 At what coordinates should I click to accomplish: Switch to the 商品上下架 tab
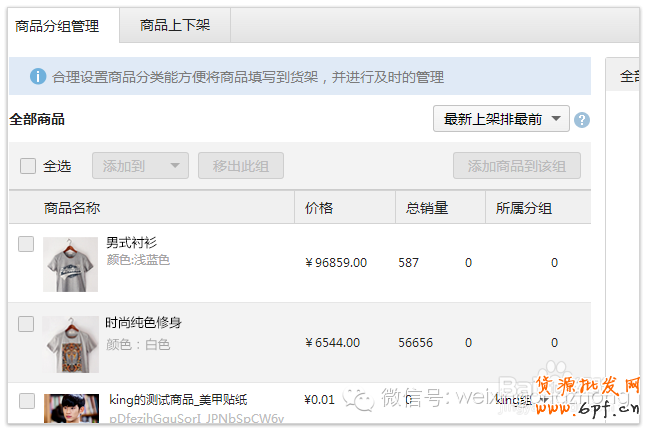click(175, 25)
